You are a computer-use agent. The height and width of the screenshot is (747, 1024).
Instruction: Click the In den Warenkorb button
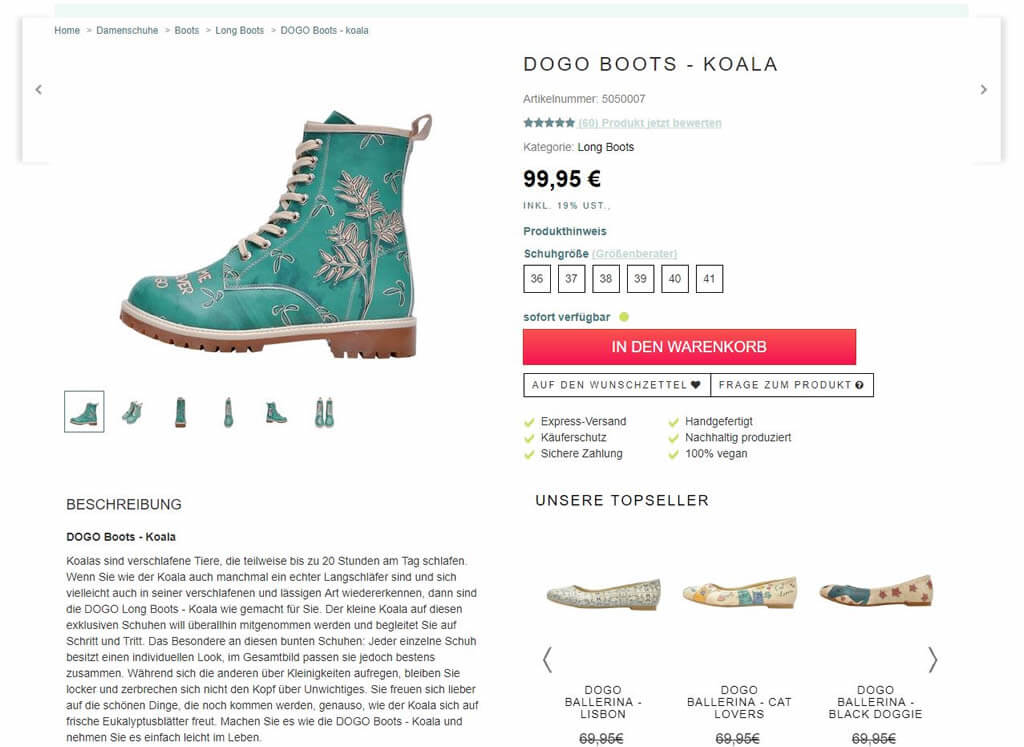(689, 347)
